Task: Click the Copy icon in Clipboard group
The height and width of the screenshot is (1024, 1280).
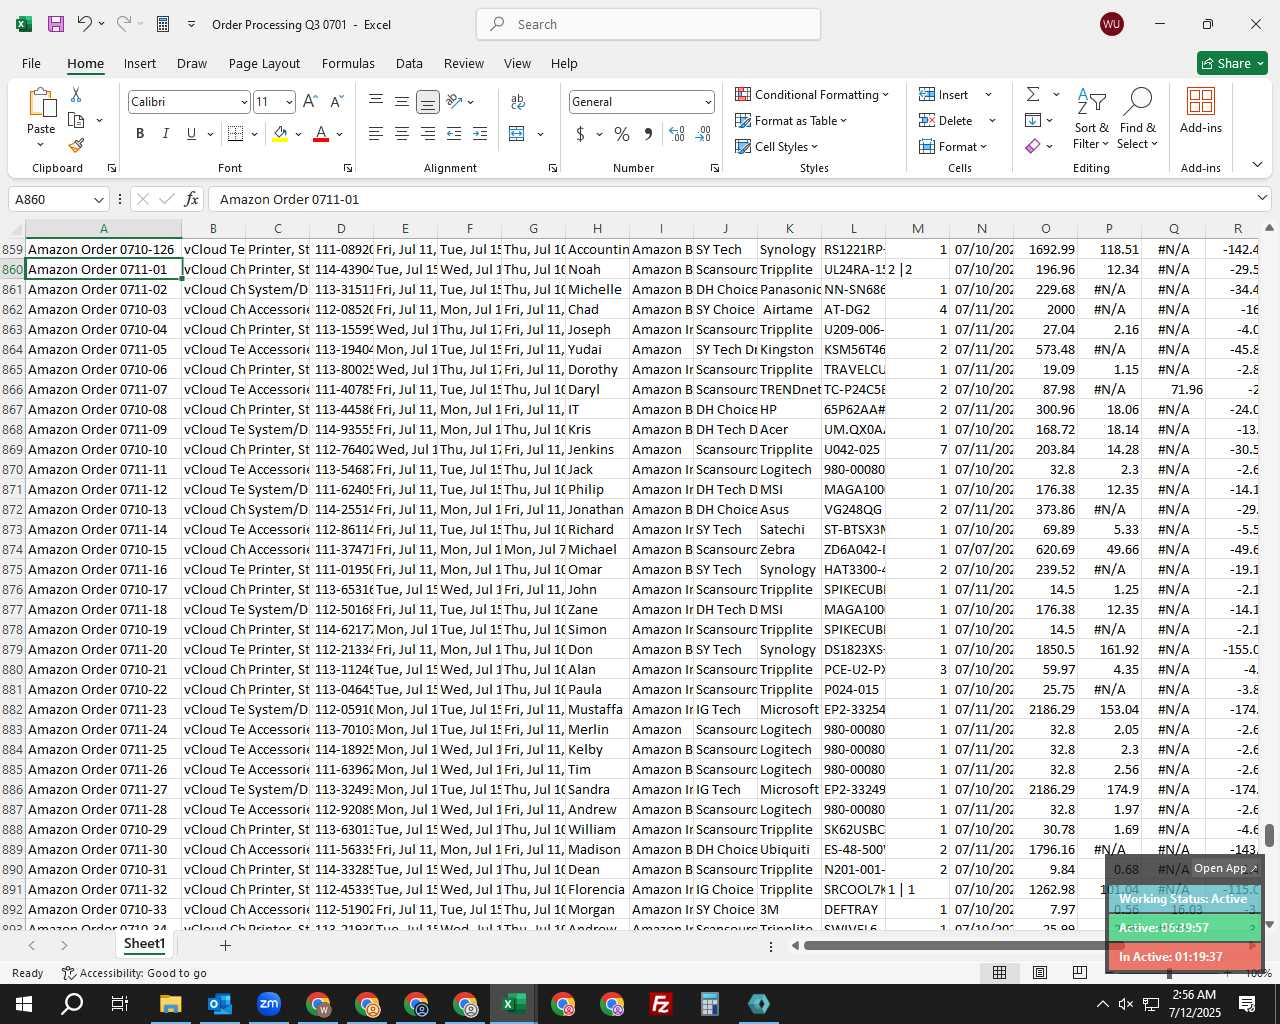Action: coord(76,120)
